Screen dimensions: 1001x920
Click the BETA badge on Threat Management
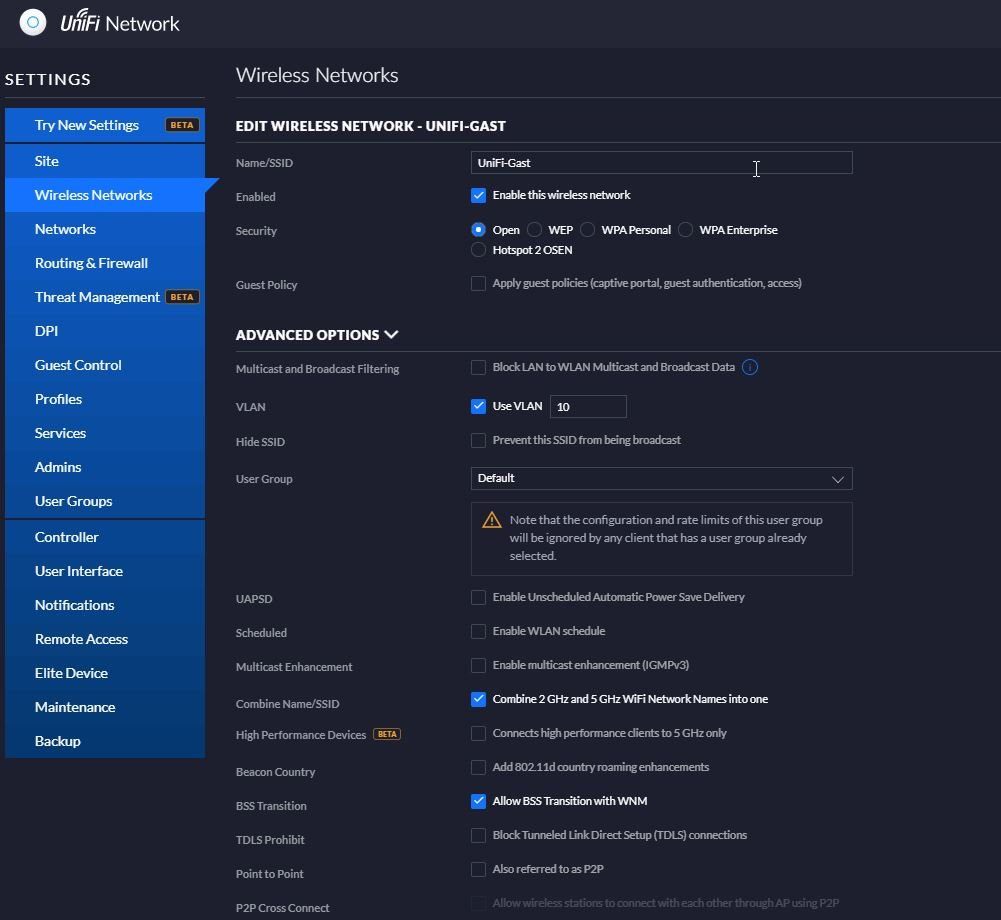pyautogui.click(x=182, y=297)
